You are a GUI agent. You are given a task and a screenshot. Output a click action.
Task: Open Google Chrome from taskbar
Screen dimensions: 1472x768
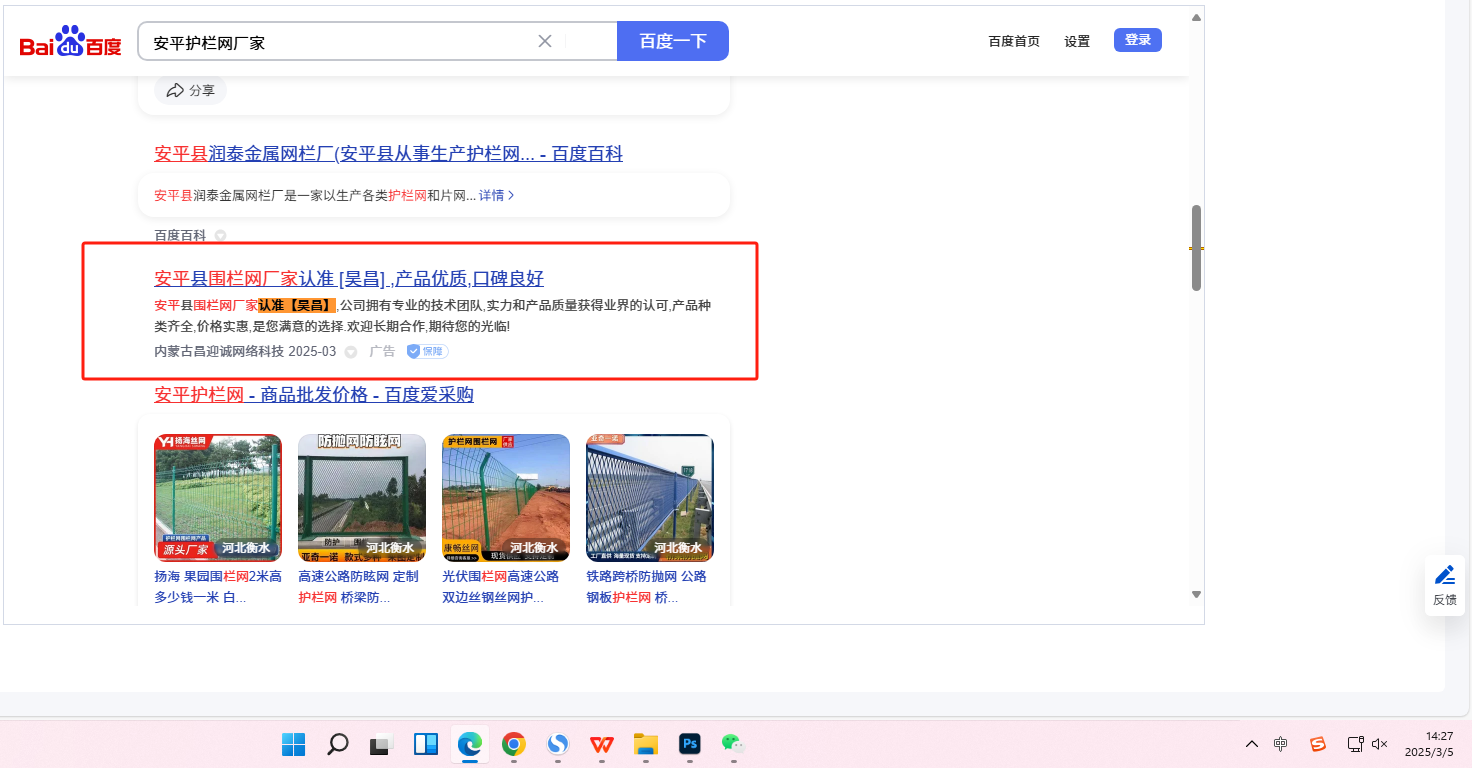514,744
